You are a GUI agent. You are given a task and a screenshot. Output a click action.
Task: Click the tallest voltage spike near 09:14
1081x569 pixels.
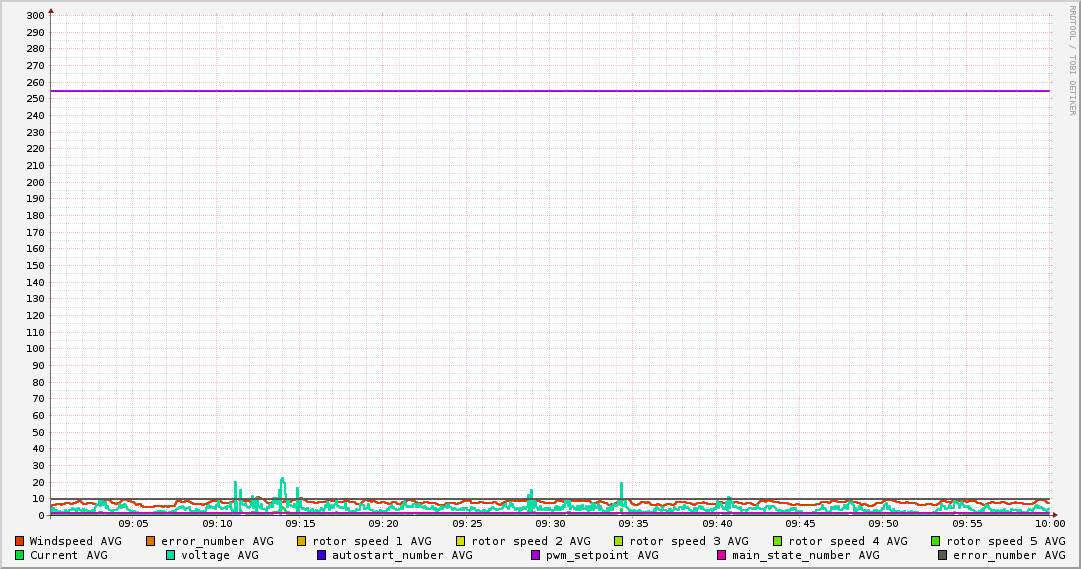(x=283, y=480)
